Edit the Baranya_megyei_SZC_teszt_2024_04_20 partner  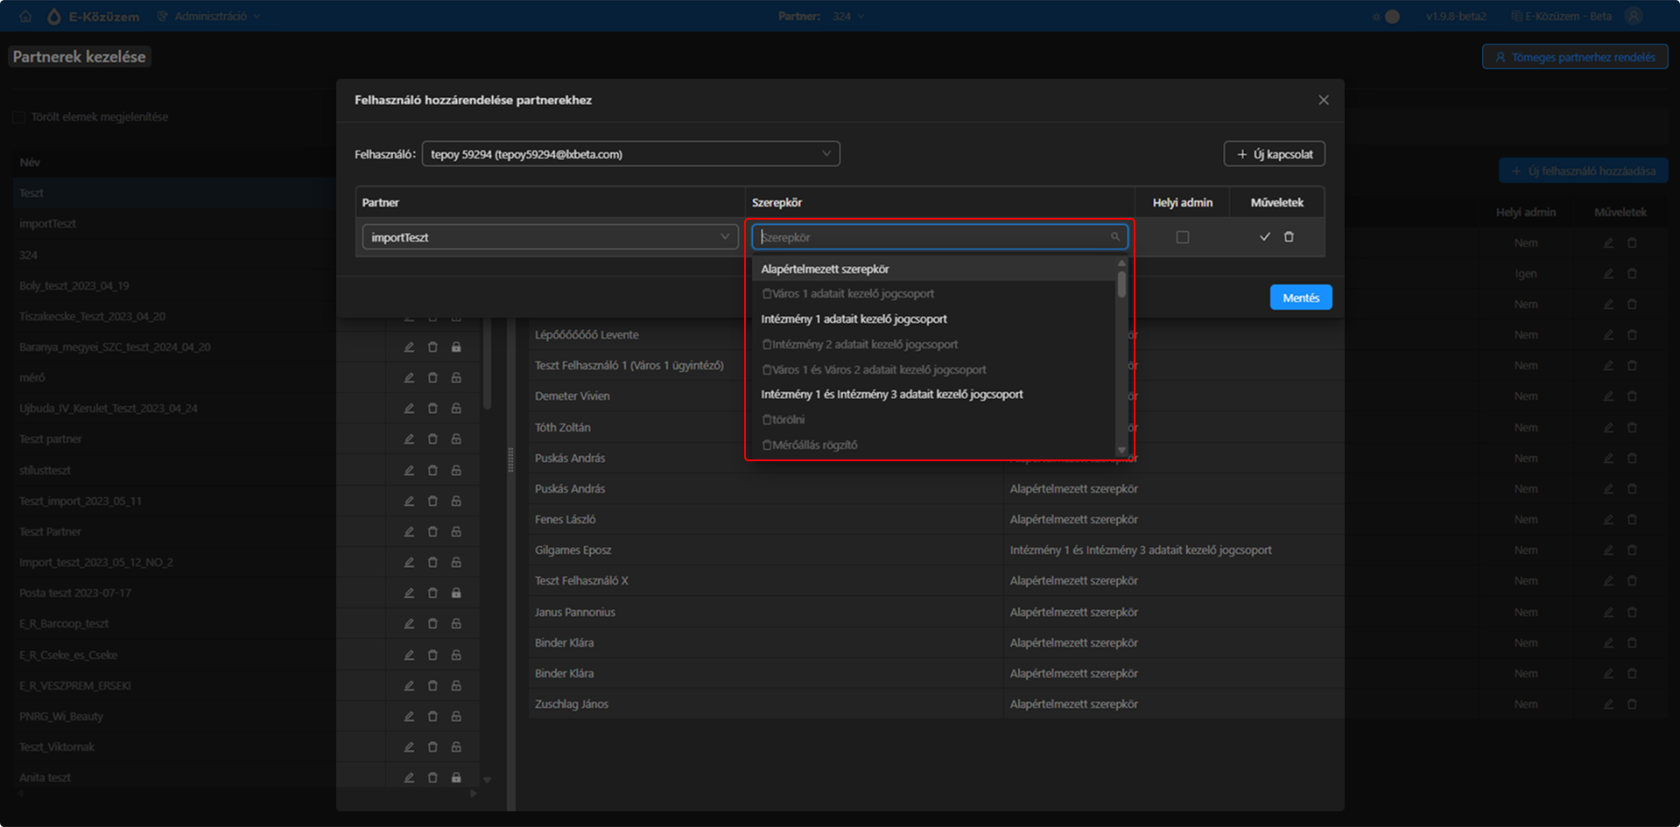tap(409, 347)
